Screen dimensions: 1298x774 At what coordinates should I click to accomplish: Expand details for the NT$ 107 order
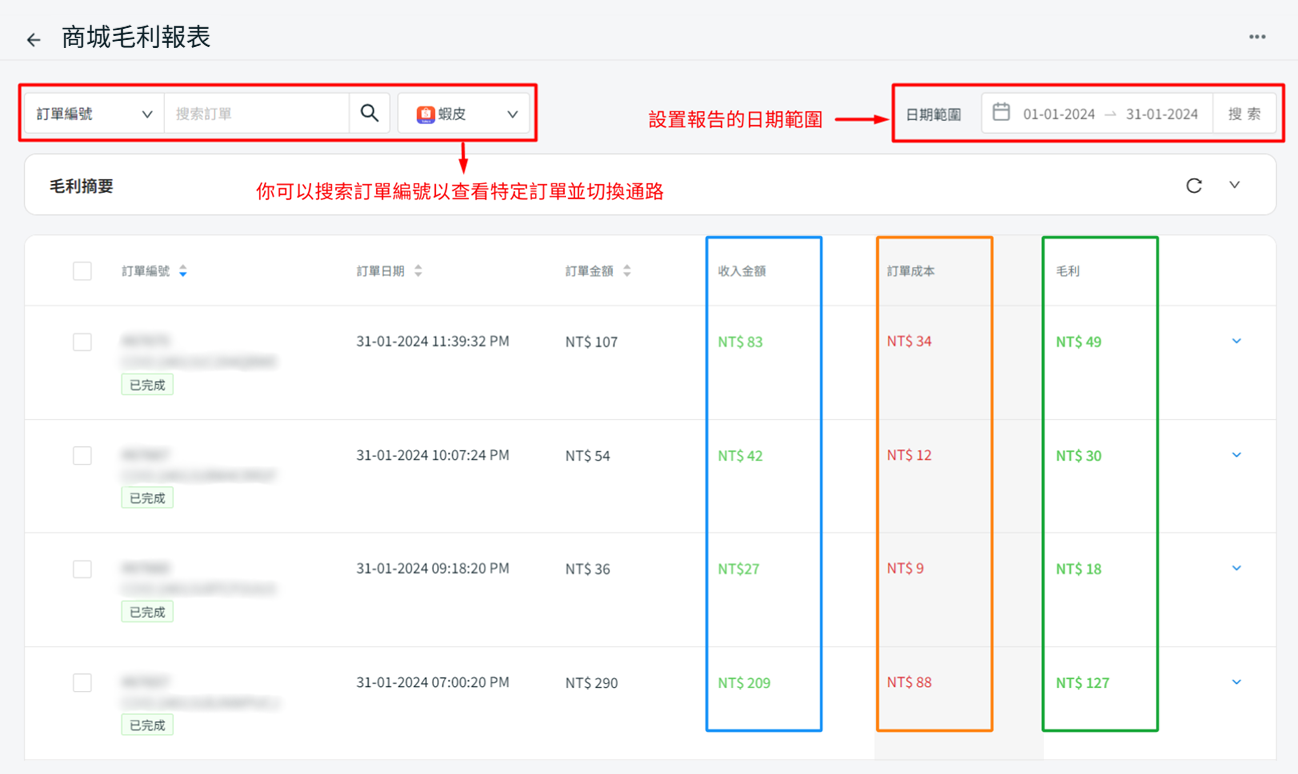pyautogui.click(x=1237, y=342)
